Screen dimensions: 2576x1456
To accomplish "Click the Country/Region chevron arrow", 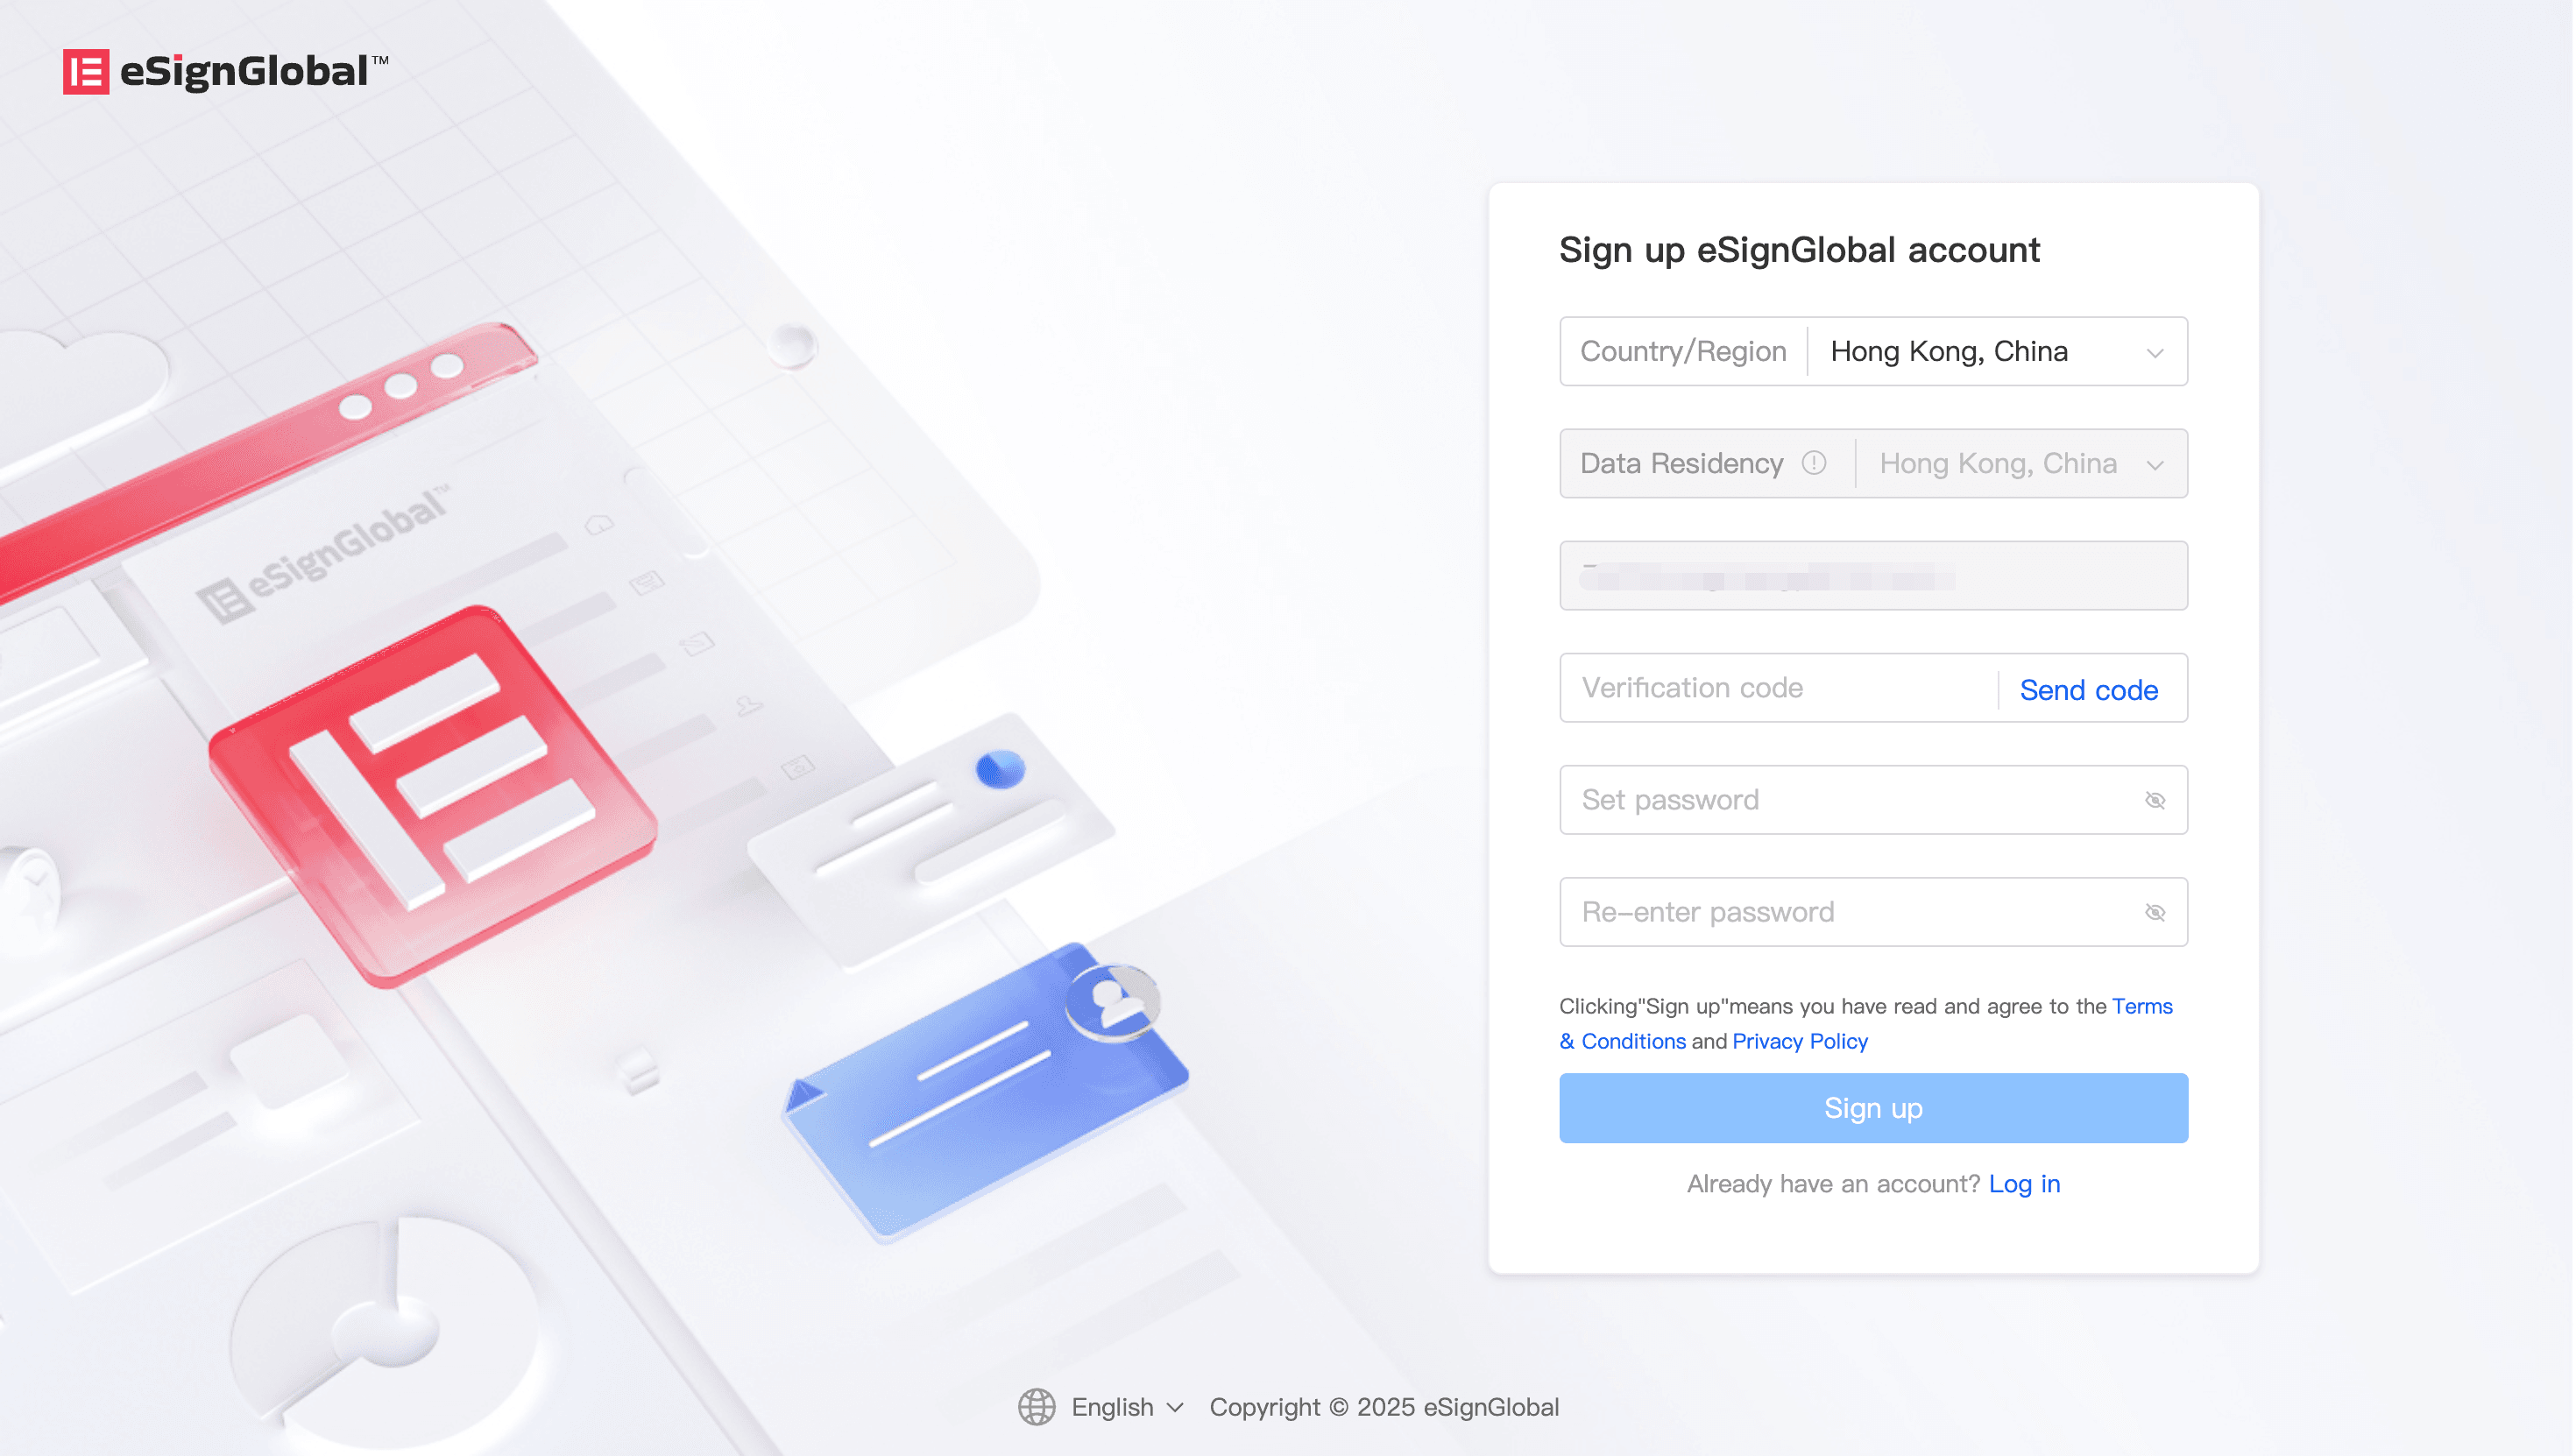I will 2155,353.
